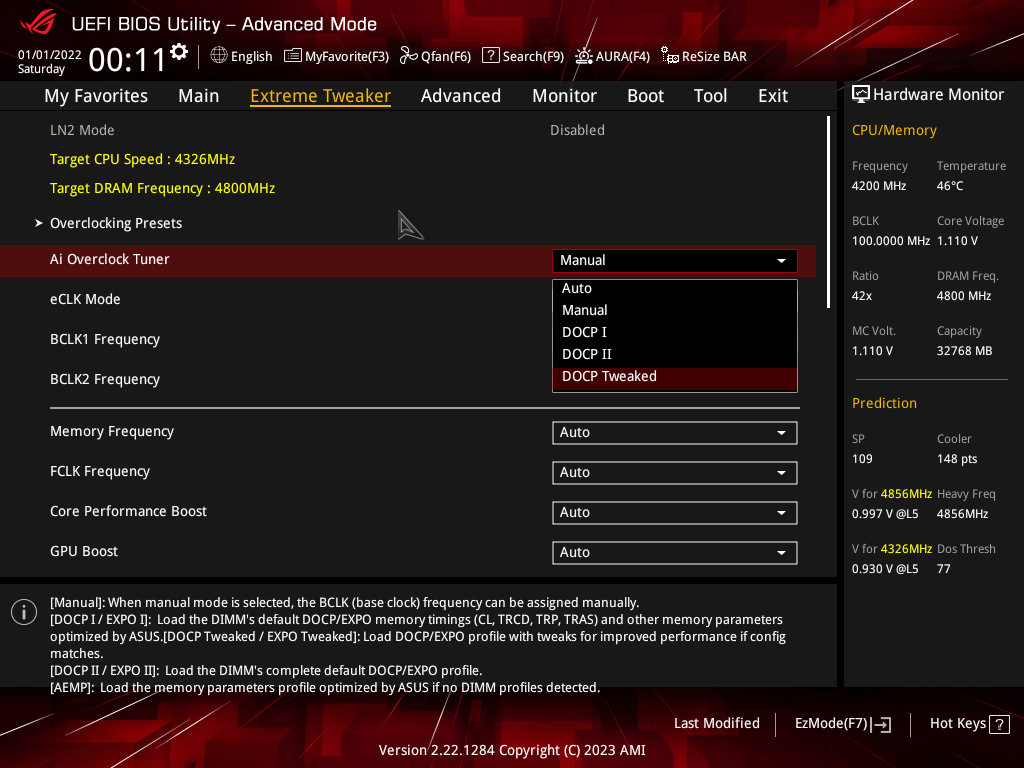Click the Hot Keys question-mark icon
The height and width of the screenshot is (768, 1024).
click(x=999, y=724)
